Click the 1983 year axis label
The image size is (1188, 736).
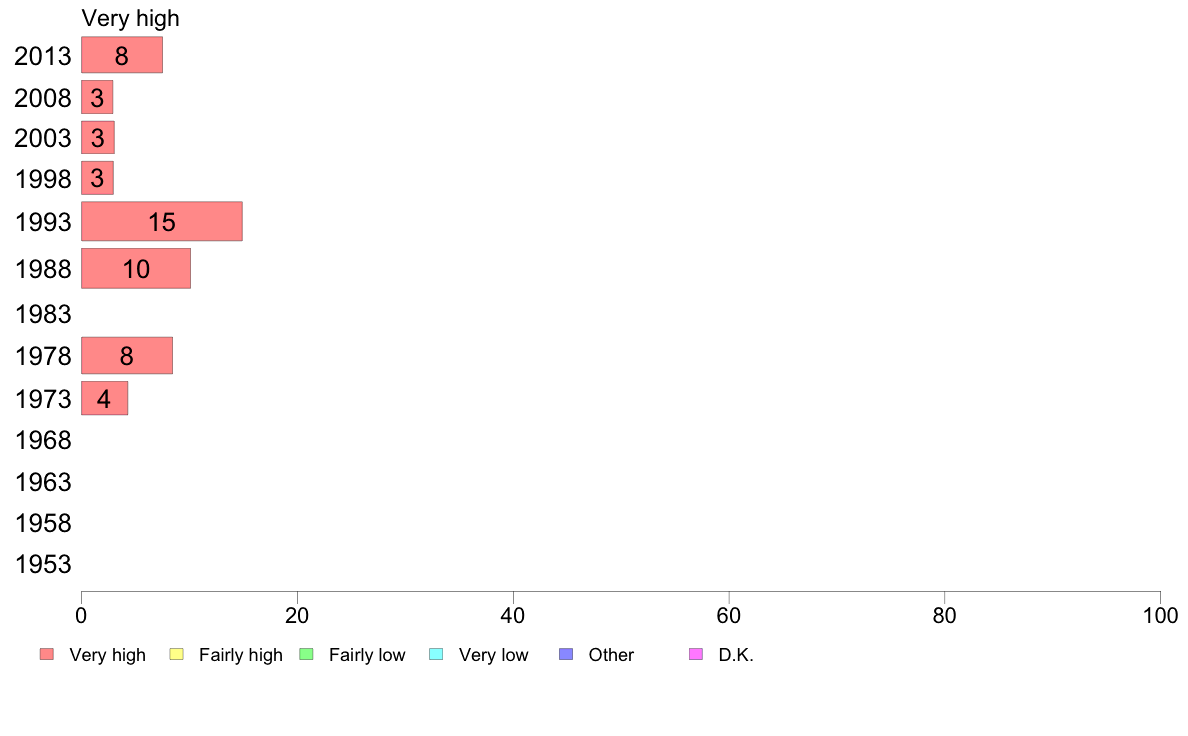click(43, 314)
